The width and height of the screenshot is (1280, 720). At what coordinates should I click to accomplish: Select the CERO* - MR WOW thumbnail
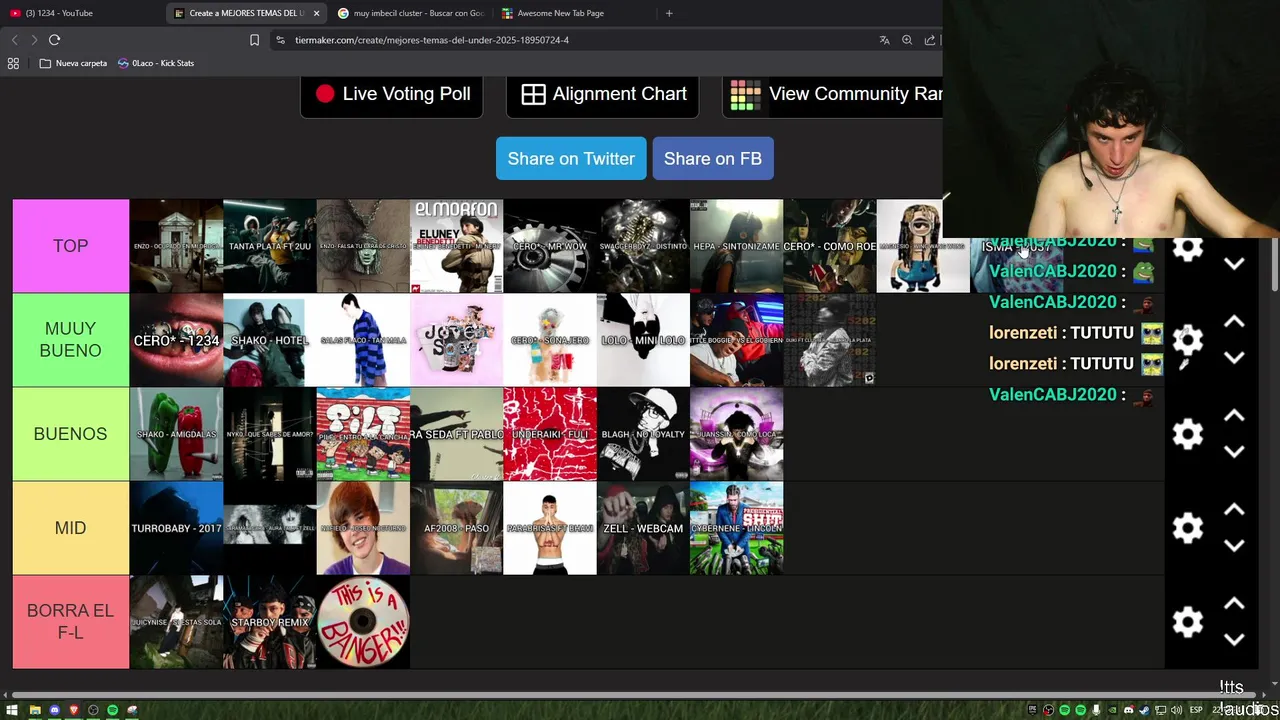point(550,246)
